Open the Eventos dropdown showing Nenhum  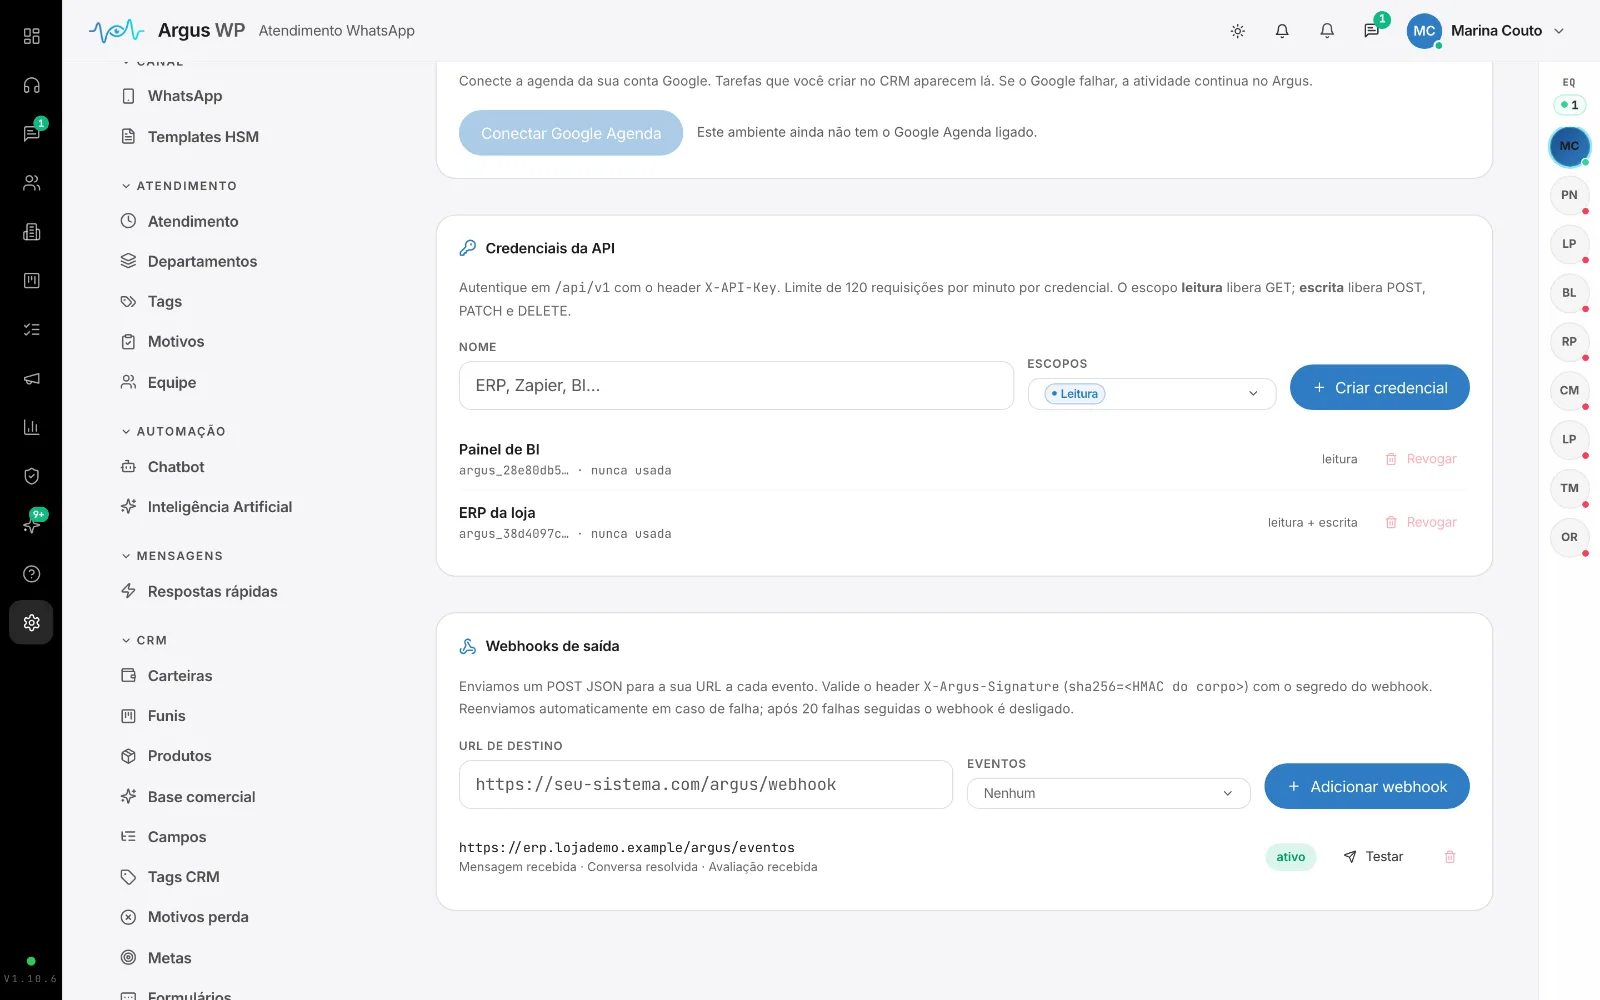point(1108,793)
